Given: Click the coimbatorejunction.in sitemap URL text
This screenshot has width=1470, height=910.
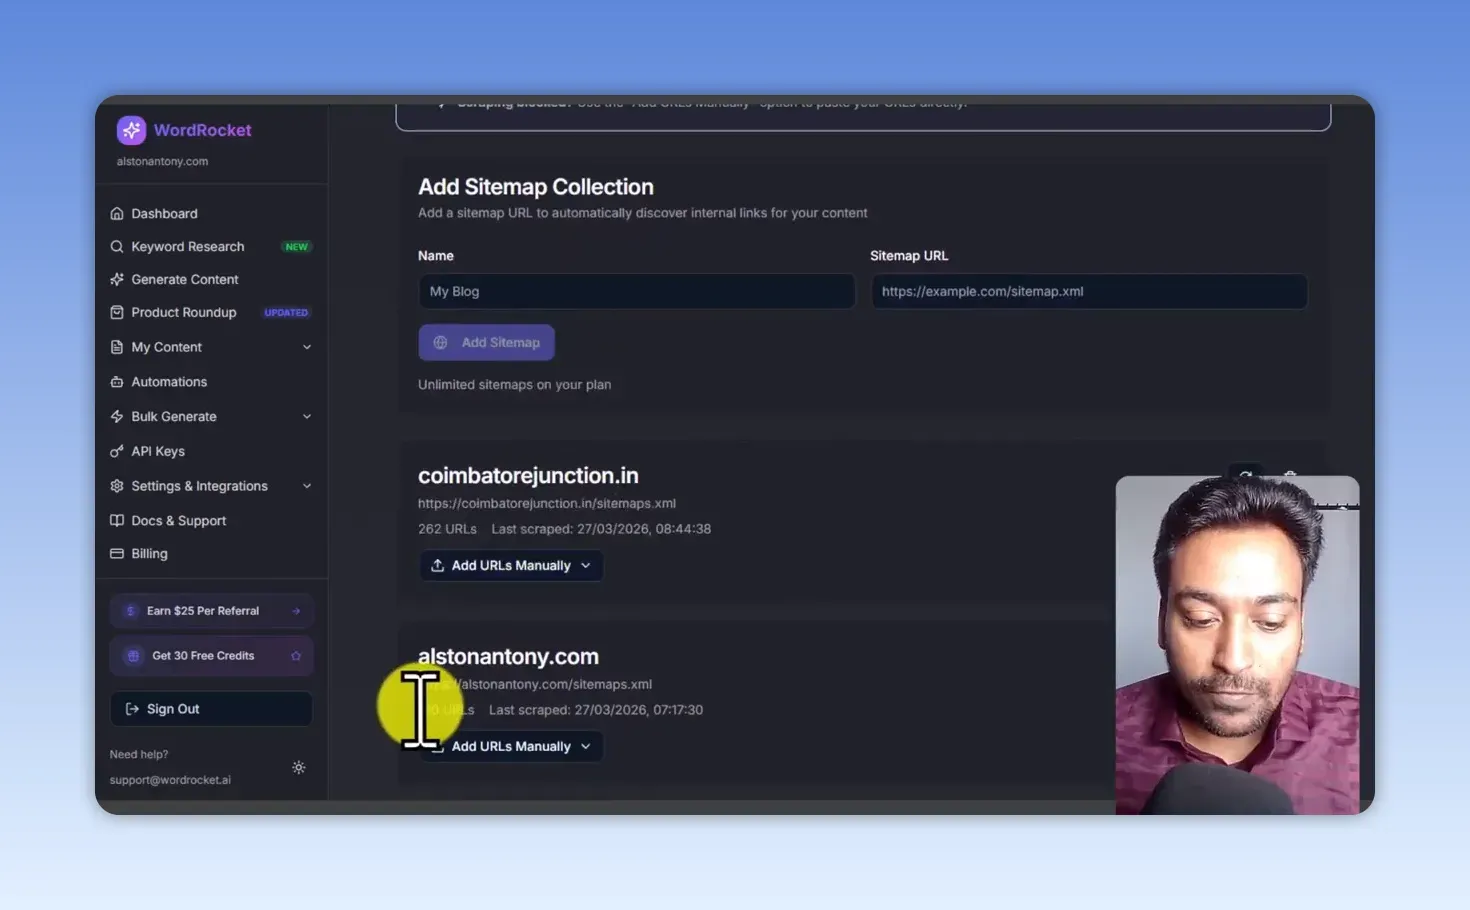Looking at the screenshot, I should pyautogui.click(x=547, y=503).
